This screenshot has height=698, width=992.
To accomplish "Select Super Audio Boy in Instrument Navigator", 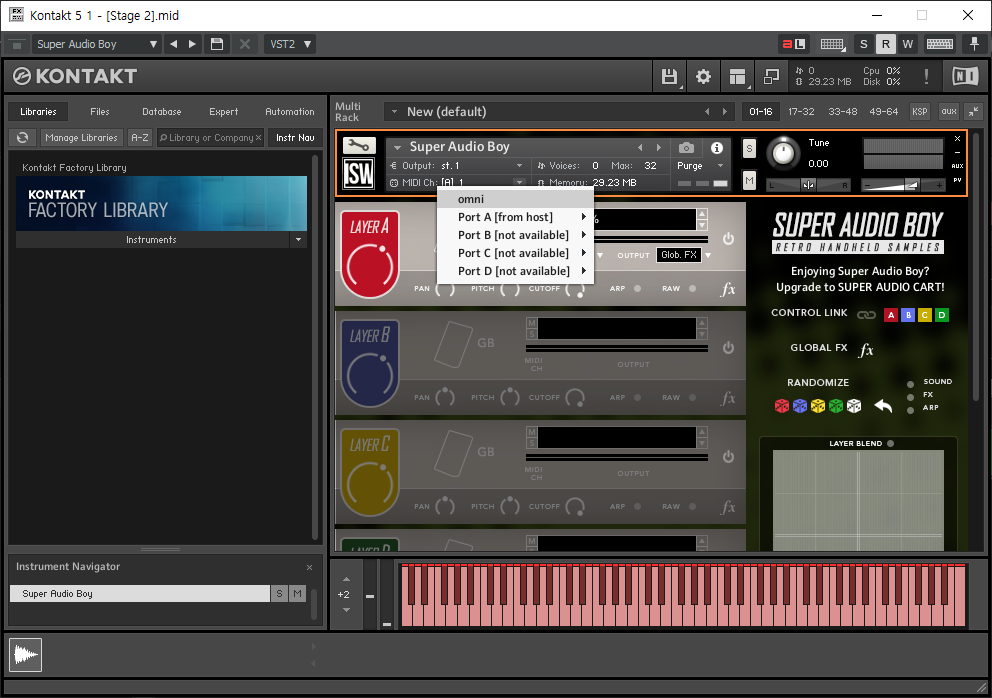I will [x=140, y=594].
